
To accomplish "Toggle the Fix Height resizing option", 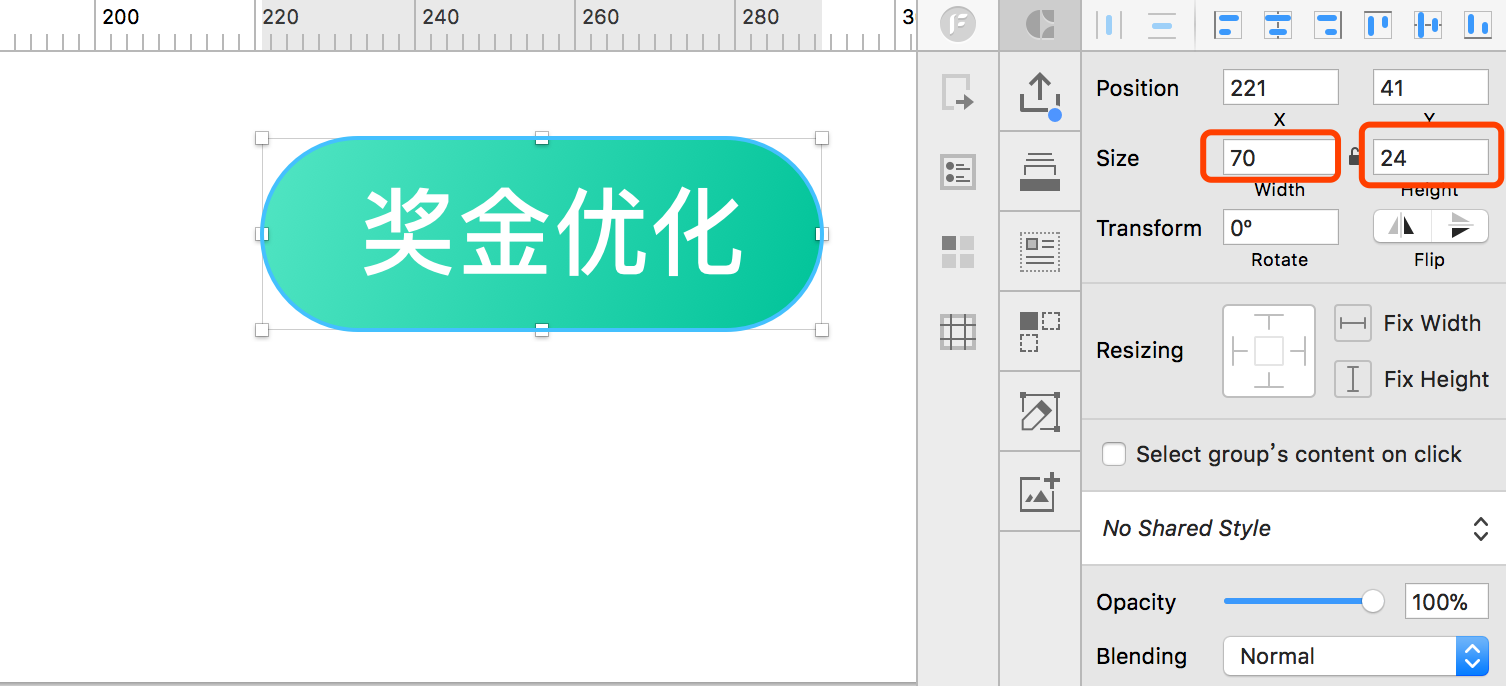I will pos(1352,379).
